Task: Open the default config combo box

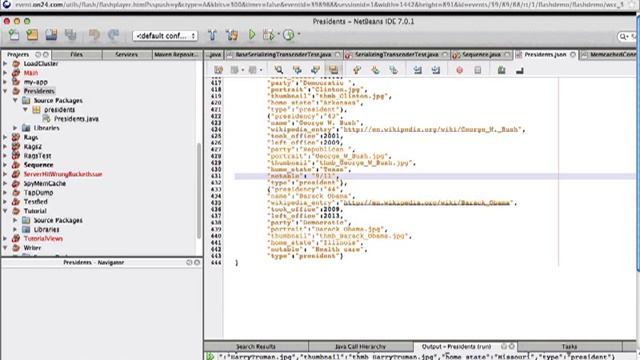Action: (165, 36)
